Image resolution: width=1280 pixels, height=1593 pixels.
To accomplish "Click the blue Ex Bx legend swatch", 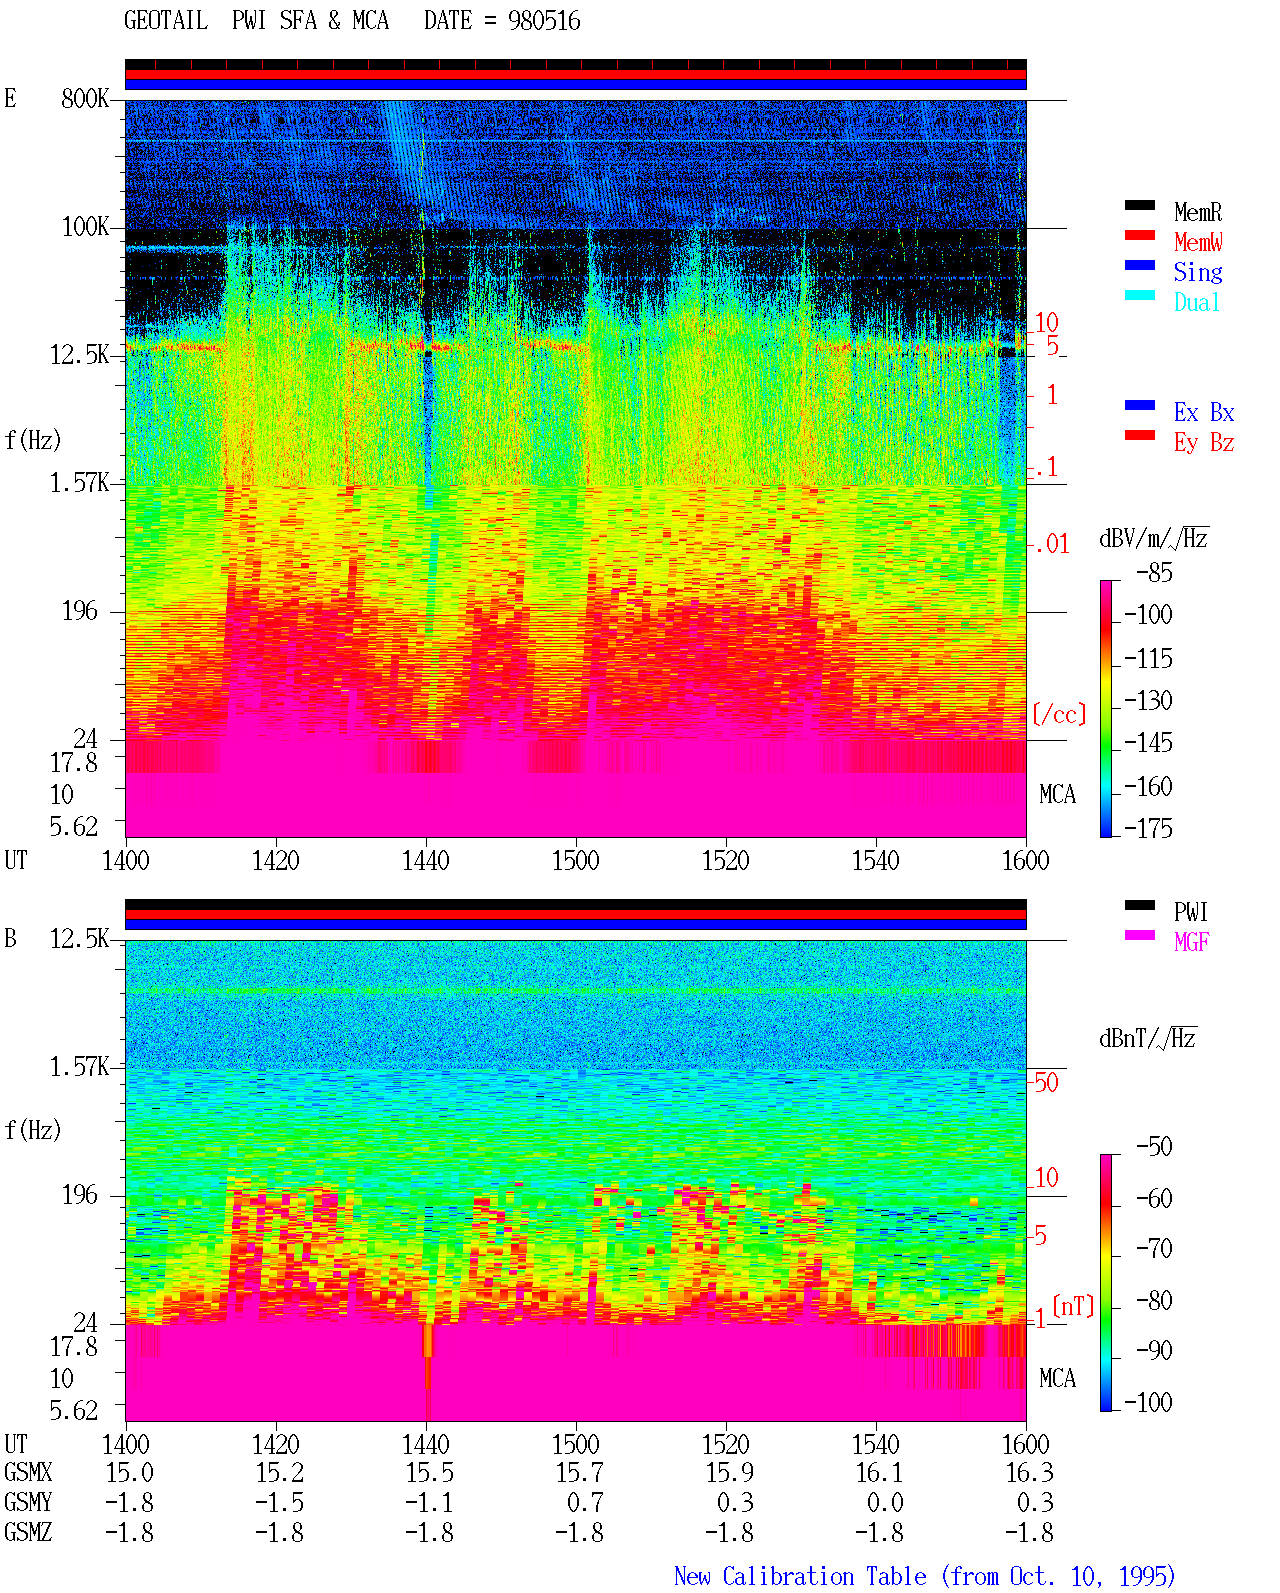I will tap(1140, 405).
